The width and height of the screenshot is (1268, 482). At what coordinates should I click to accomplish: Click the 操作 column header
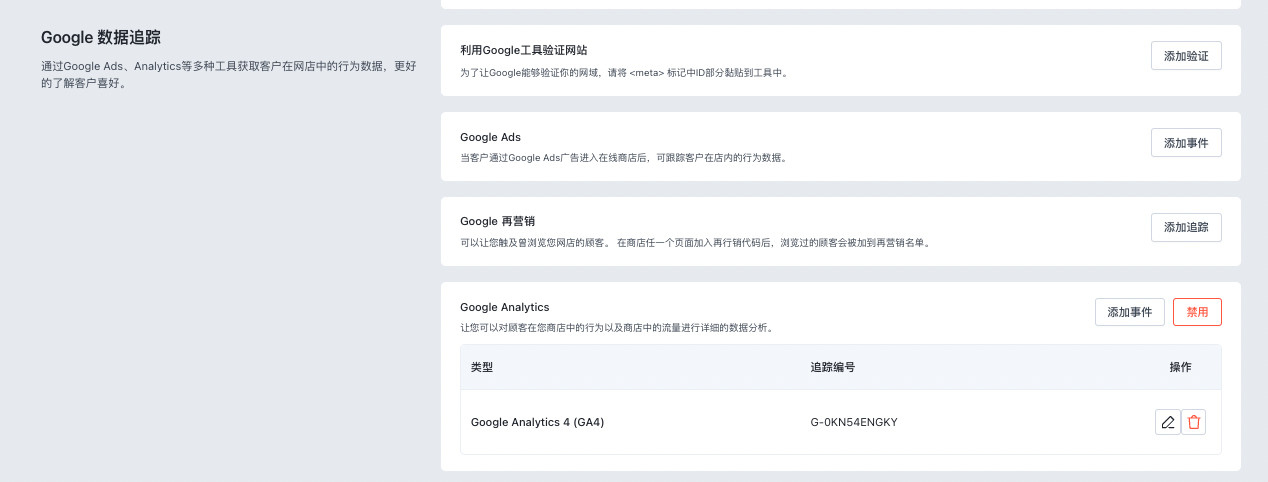(x=1180, y=367)
